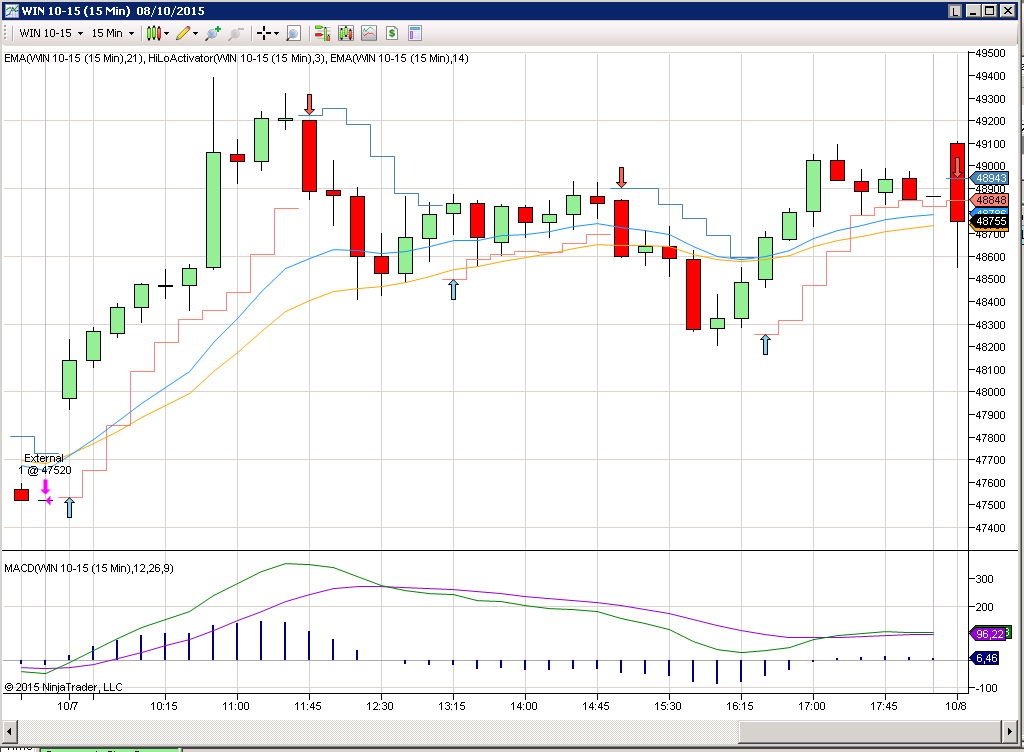The height and width of the screenshot is (752, 1024).
Task: Click the black 48755 price marker
Action: click(x=991, y=221)
